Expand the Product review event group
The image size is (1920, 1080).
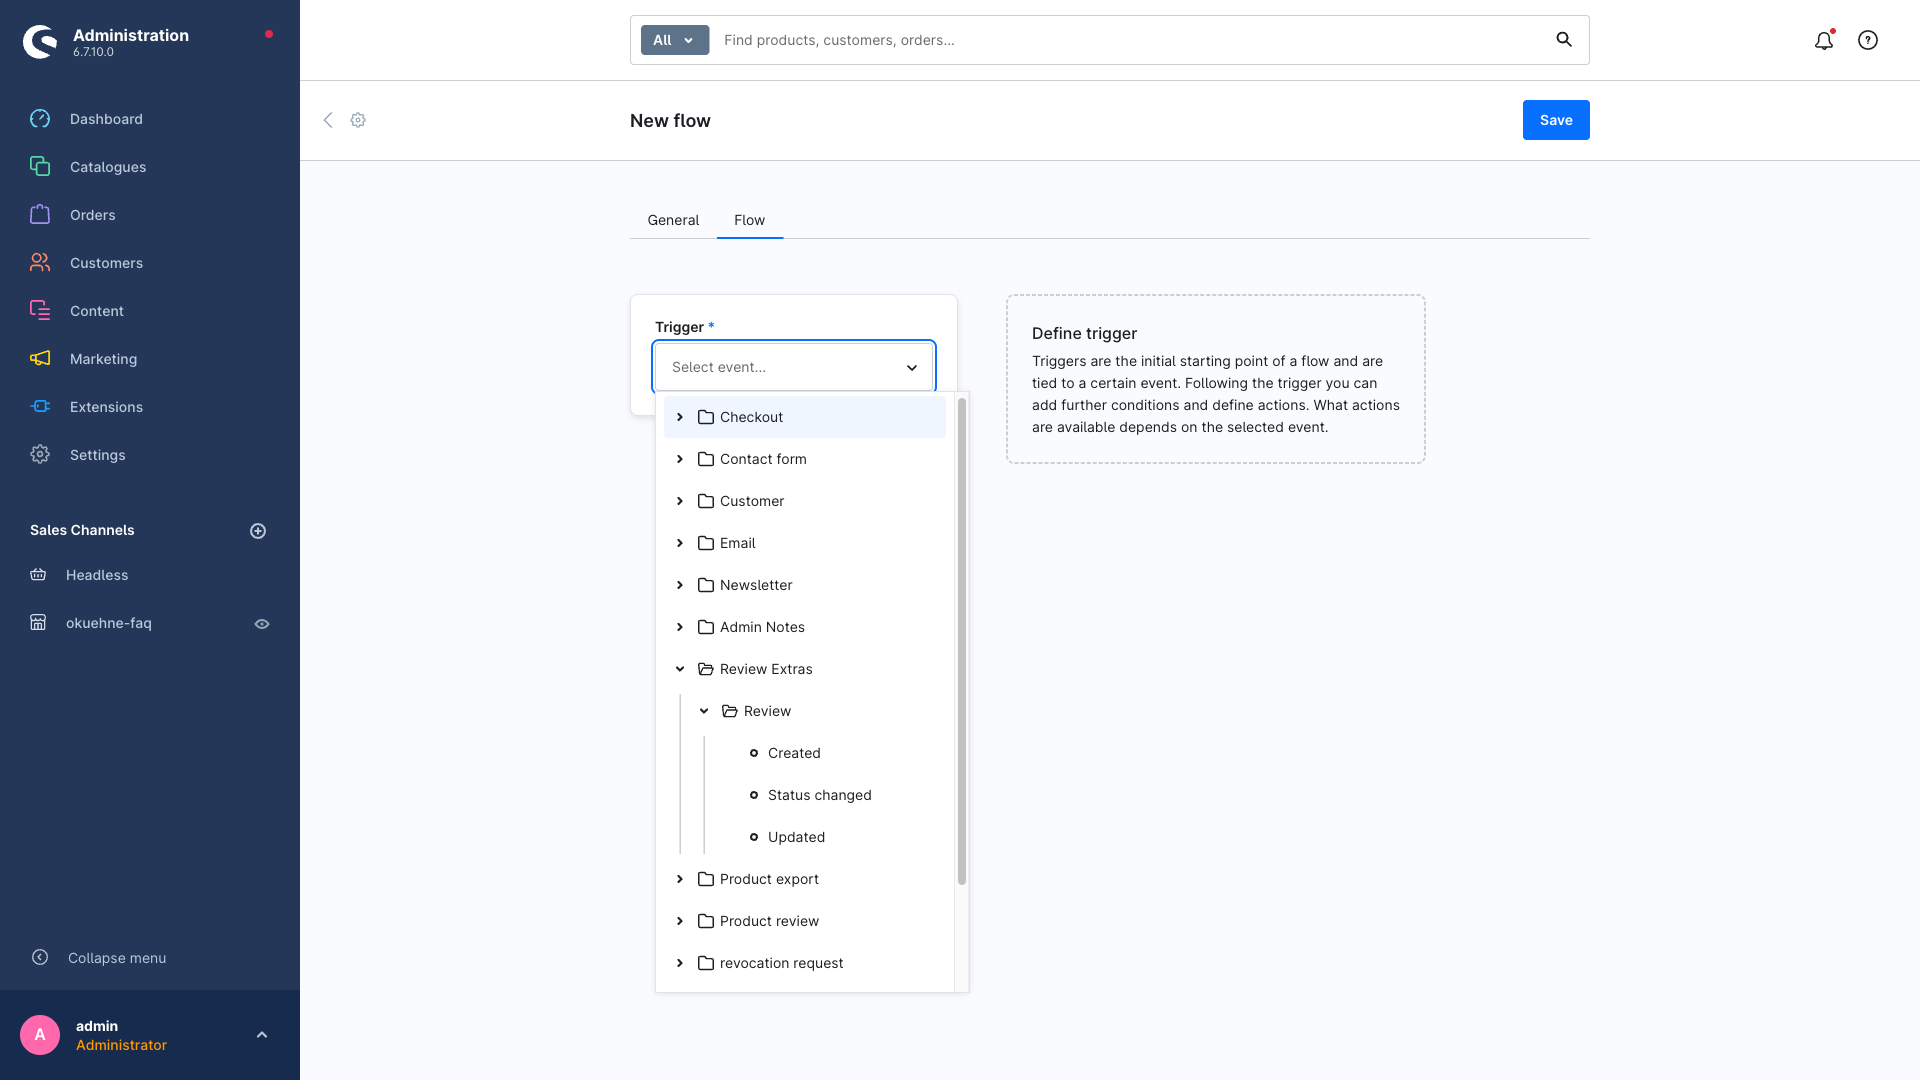[680, 921]
